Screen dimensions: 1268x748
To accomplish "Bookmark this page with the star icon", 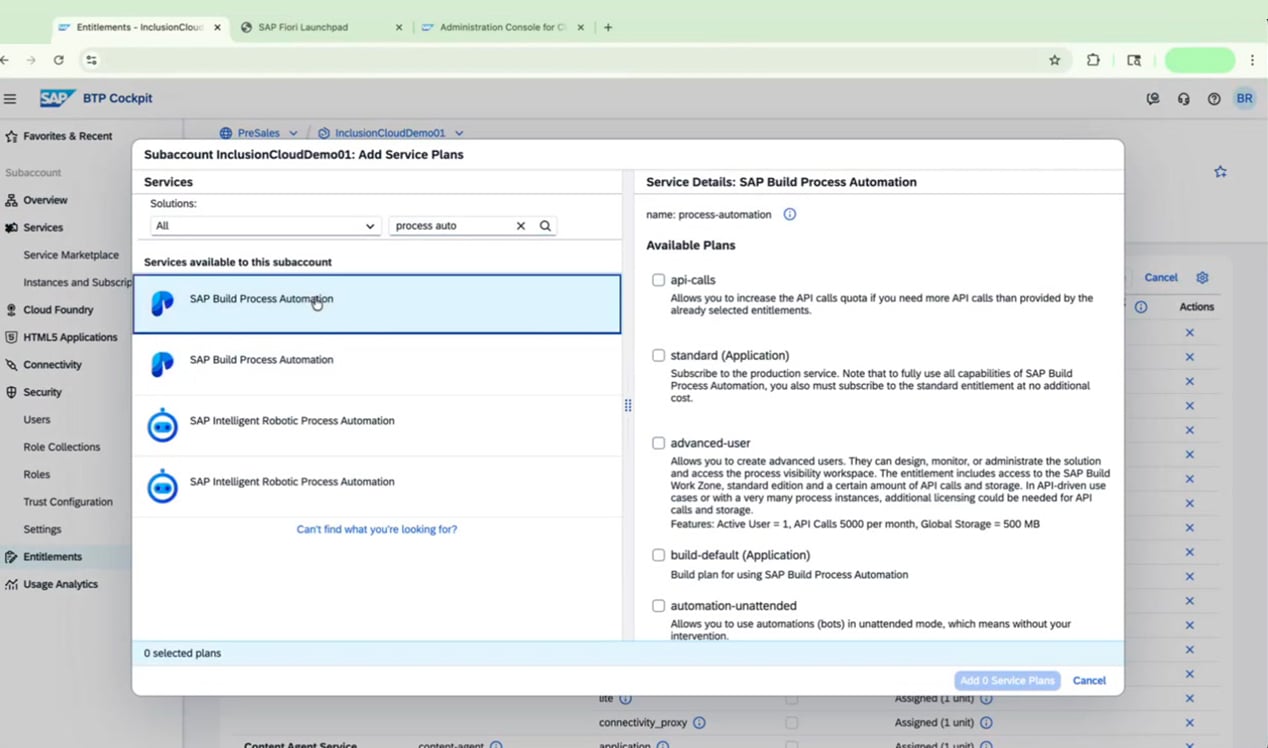I will [1054, 60].
